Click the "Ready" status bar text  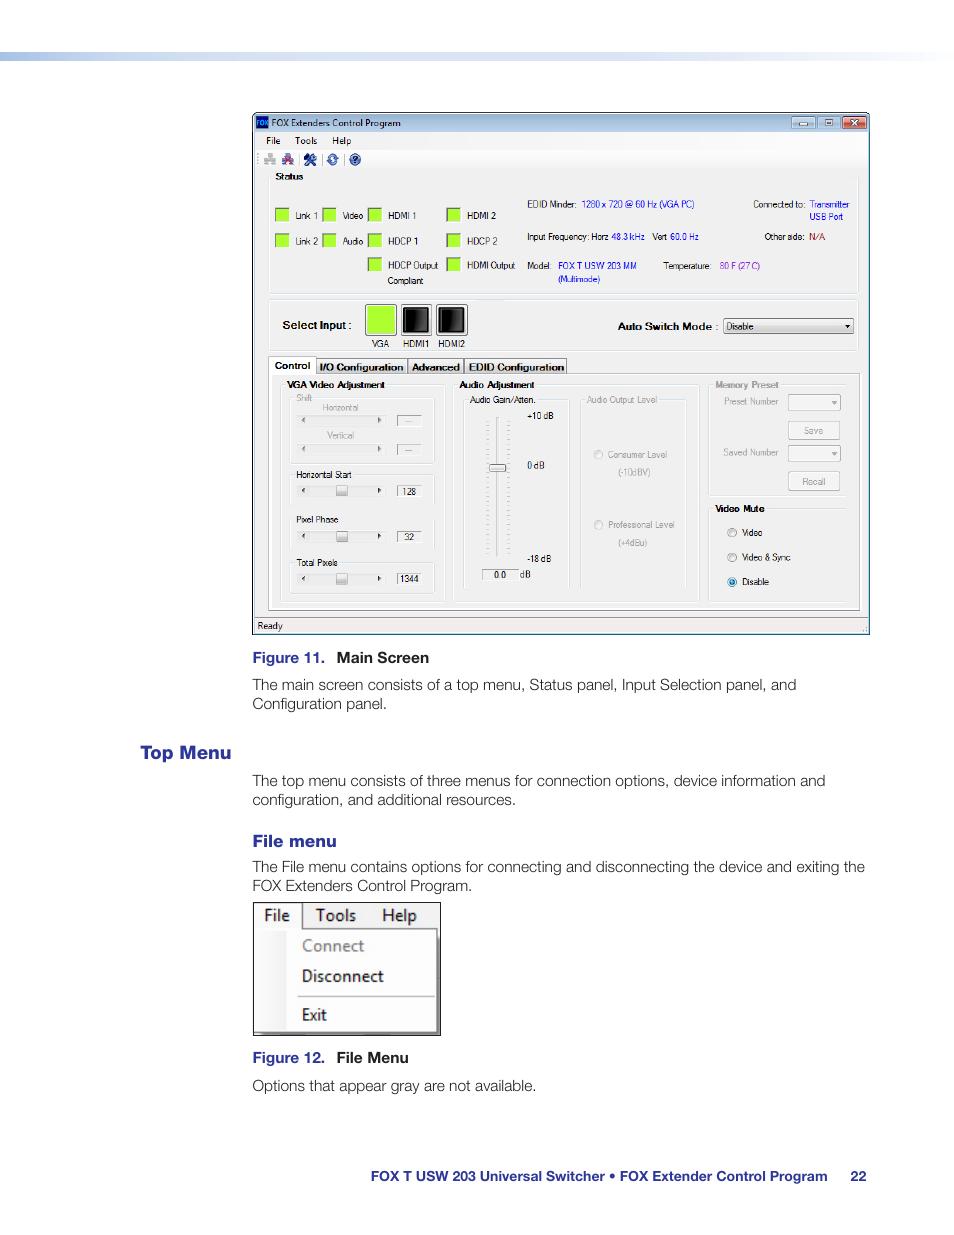click(x=270, y=626)
